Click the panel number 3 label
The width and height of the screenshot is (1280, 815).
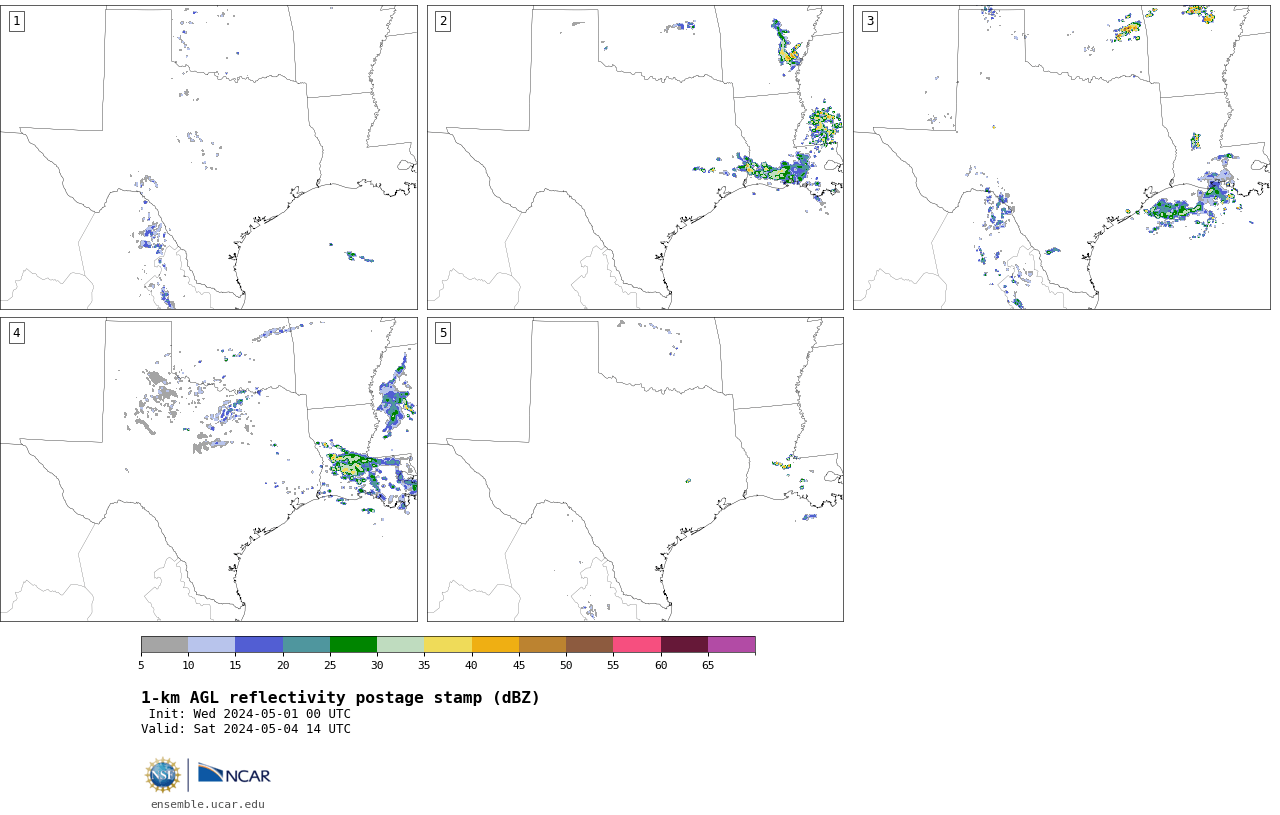870,21
